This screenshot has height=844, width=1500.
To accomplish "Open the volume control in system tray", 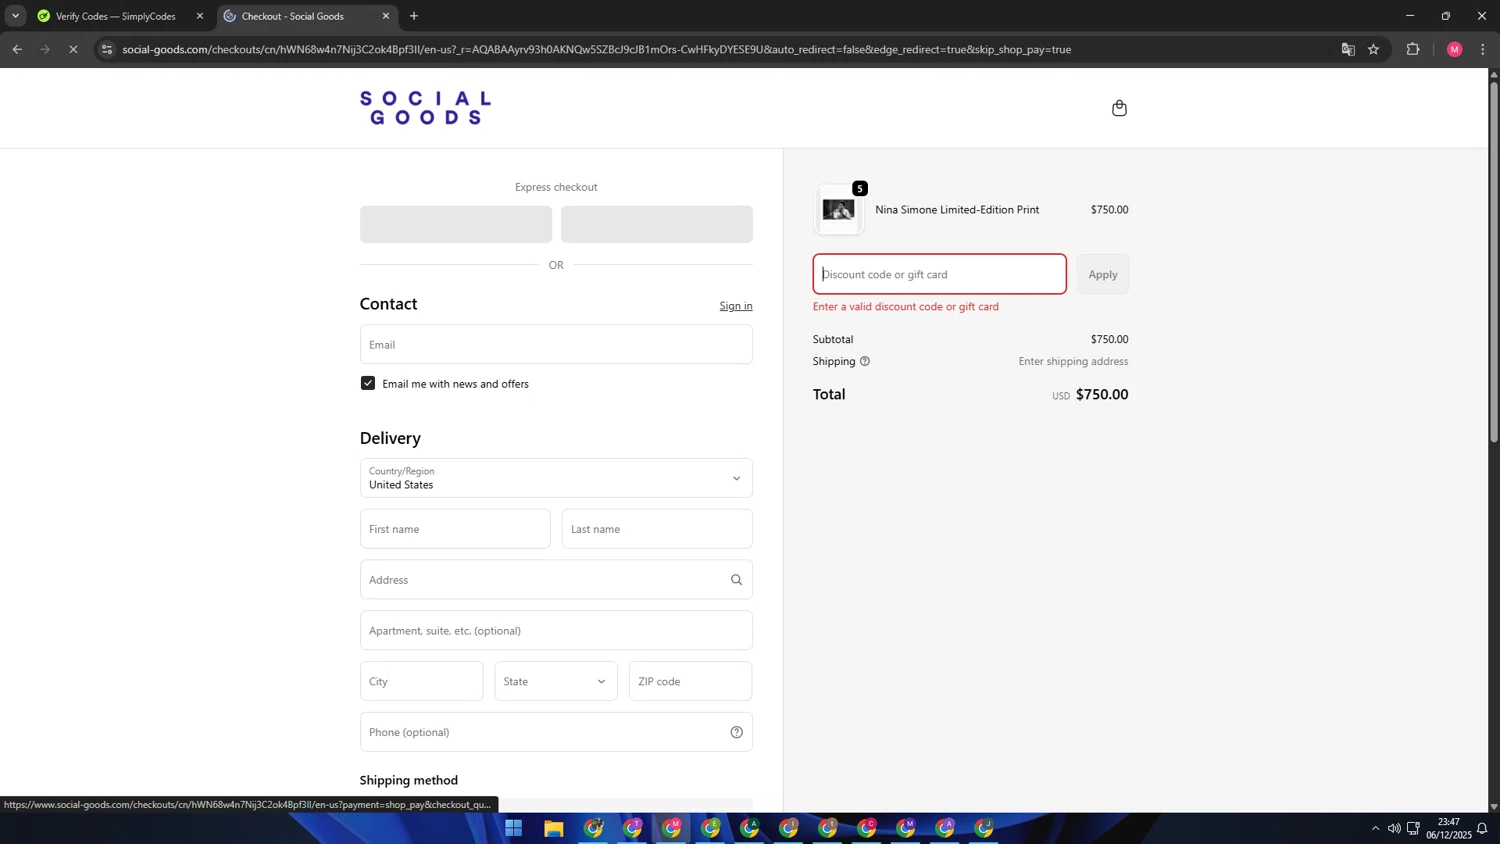I will (1393, 828).
